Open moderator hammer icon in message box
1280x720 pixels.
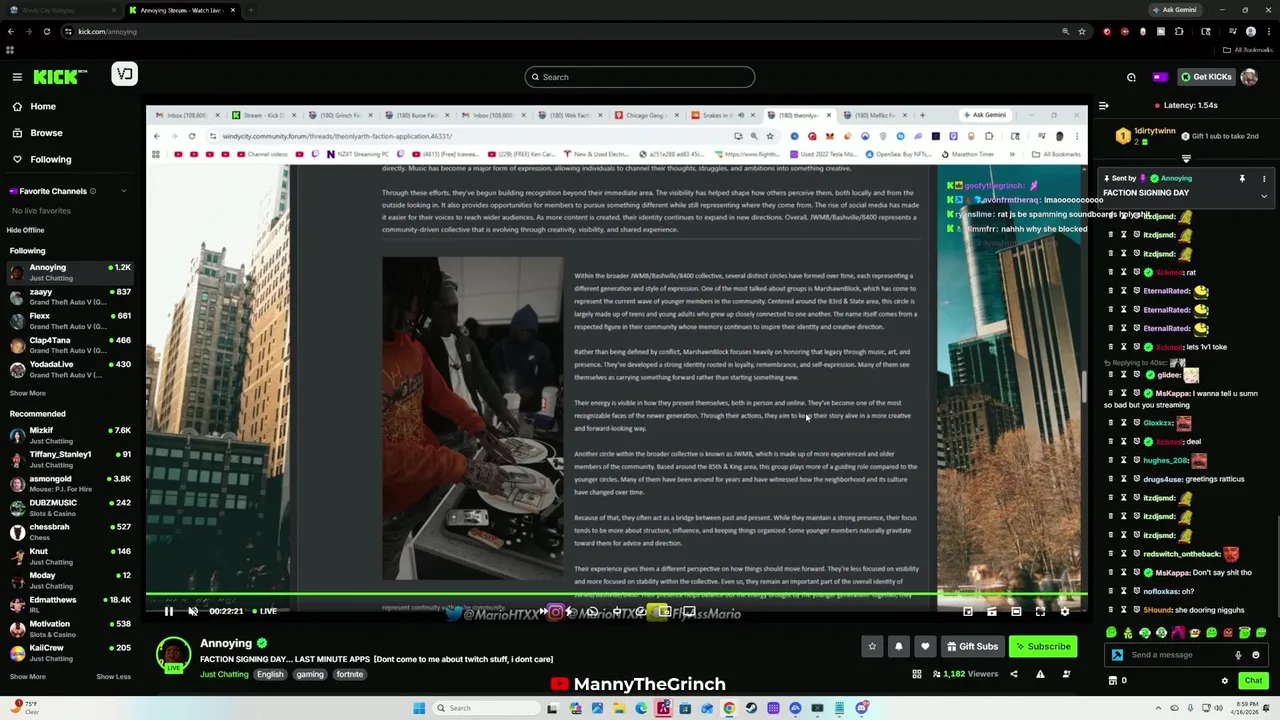pos(1118,655)
